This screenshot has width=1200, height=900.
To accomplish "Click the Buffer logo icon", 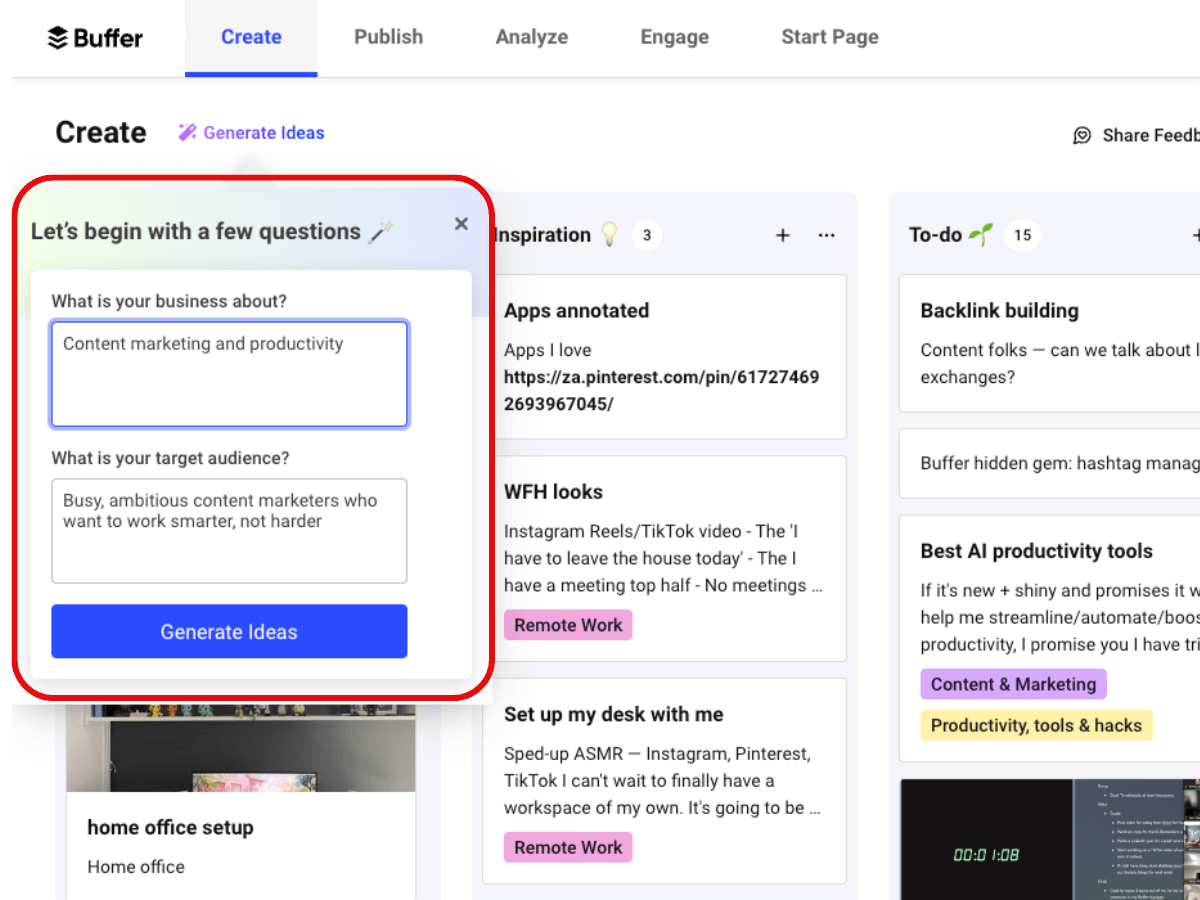I will [x=55, y=37].
